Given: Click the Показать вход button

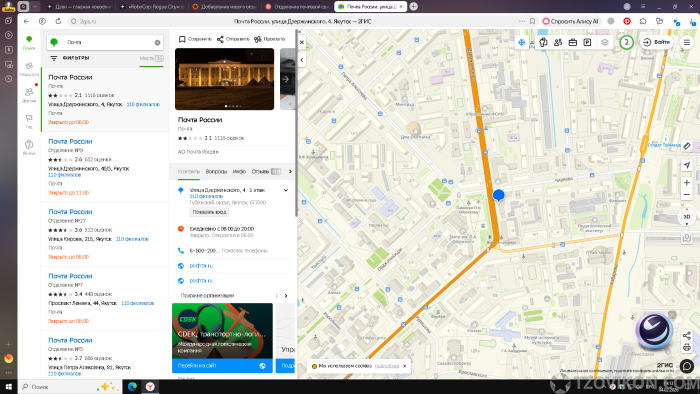Looking at the screenshot, I should click(x=209, y=212).
